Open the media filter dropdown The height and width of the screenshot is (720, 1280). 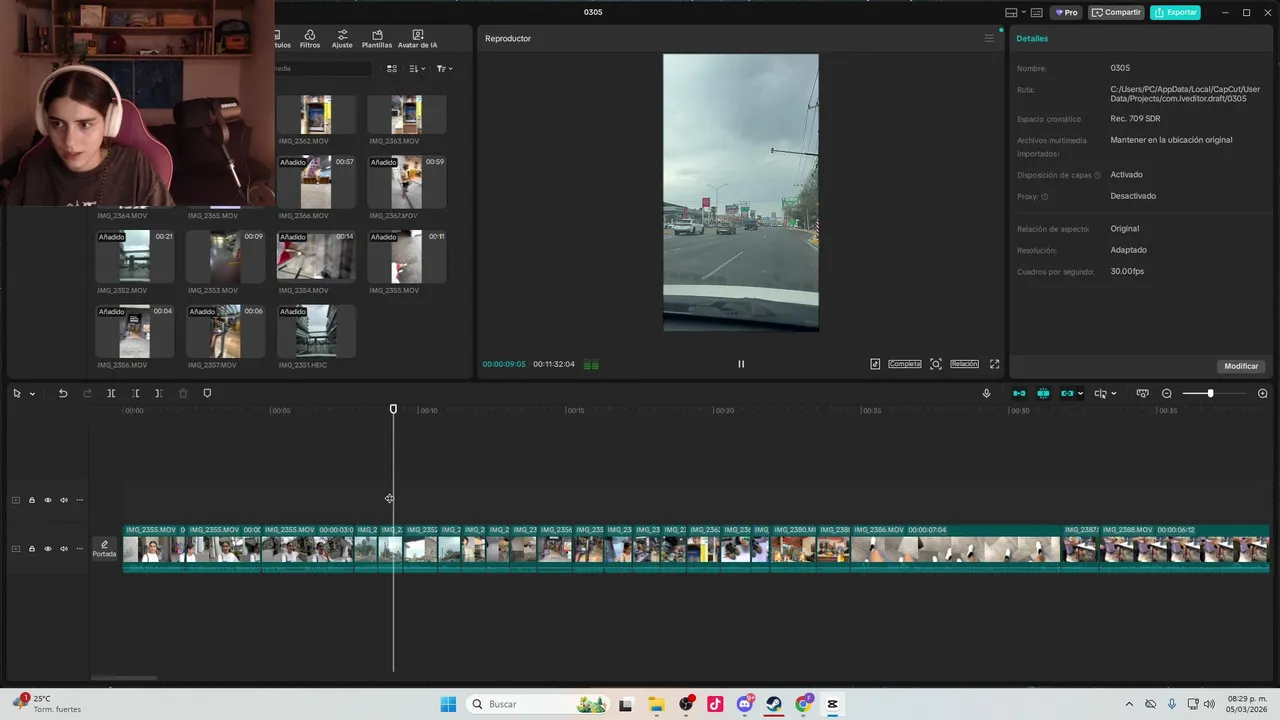(x=444, y=69)
